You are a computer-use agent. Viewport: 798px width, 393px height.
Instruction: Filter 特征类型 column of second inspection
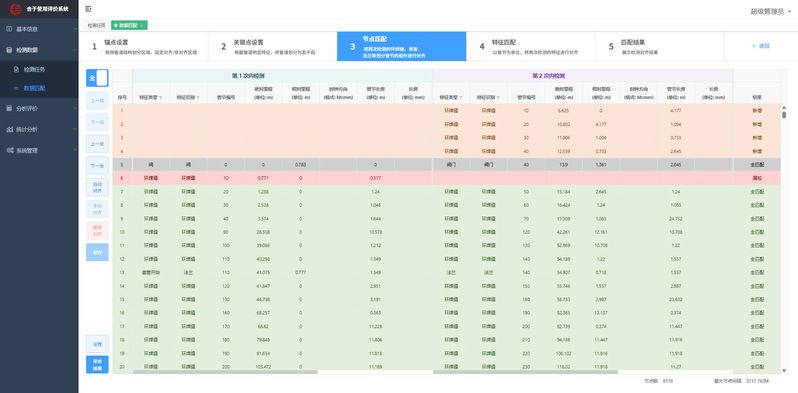click(461, 97)
